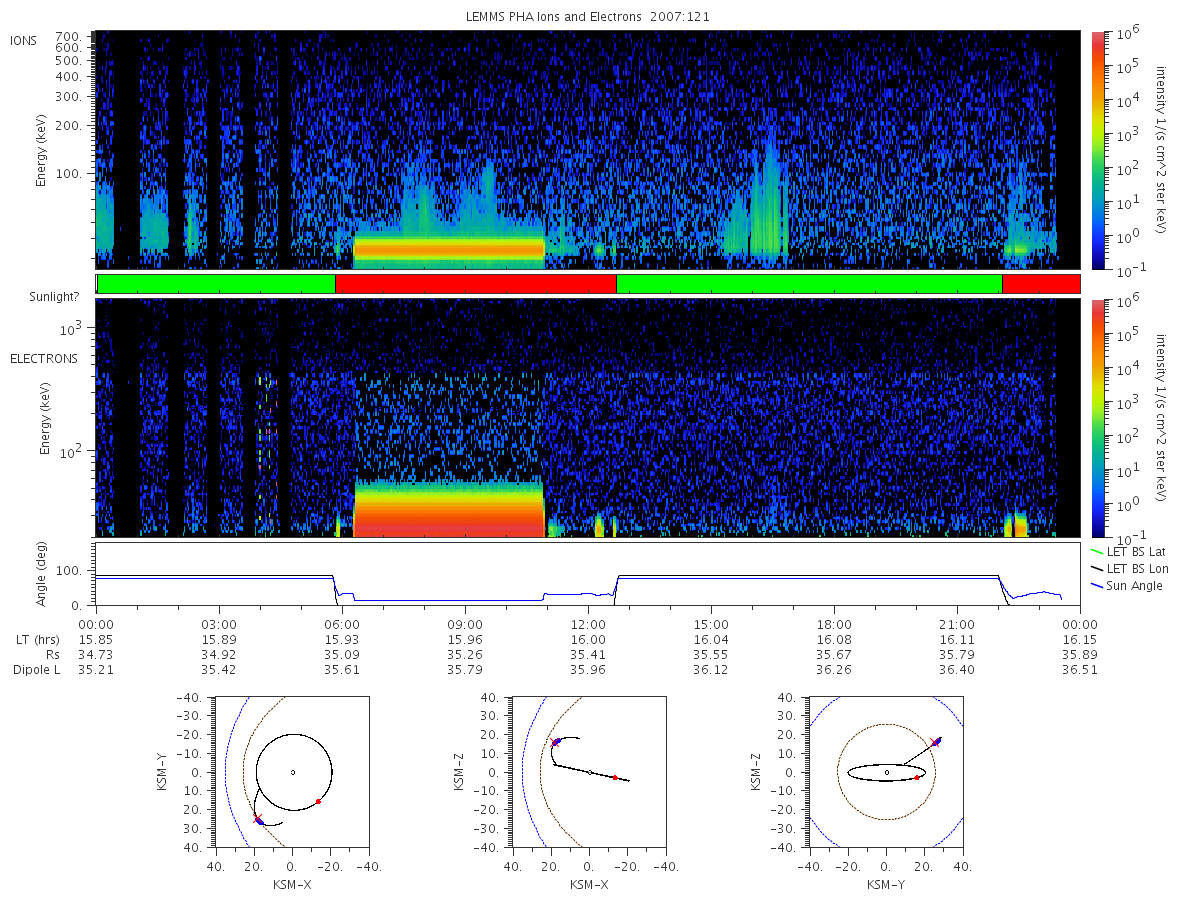The width and height of the screenshot is (1200, 900).
Task: Click the red X marker in KSM-X/KSM-Y orbit plot
Action: pyautogui.click(x=258, y=820)
